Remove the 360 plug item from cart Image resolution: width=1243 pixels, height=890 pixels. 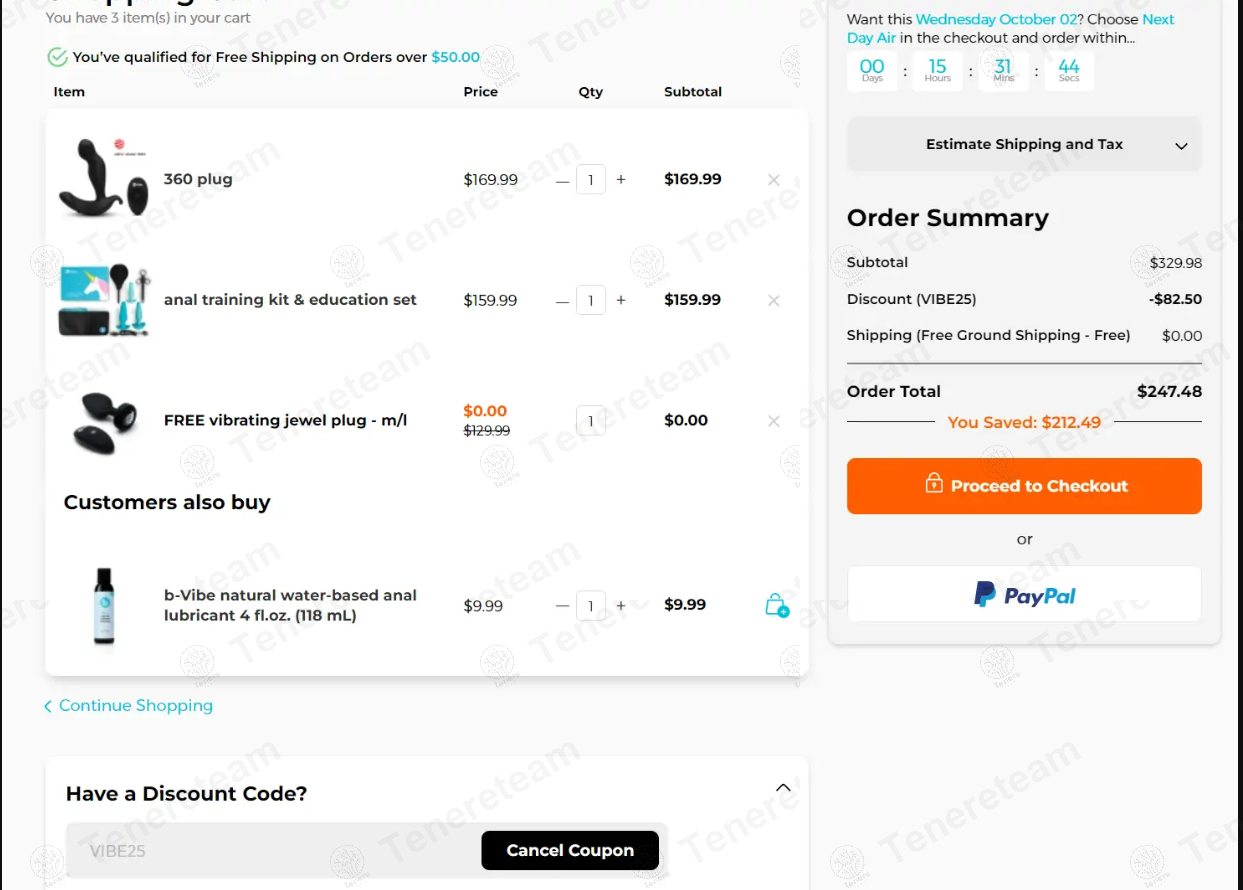click(x=773, y=180)
